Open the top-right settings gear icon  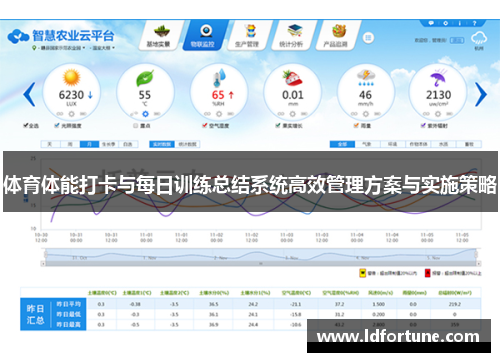tap(446, 23)
